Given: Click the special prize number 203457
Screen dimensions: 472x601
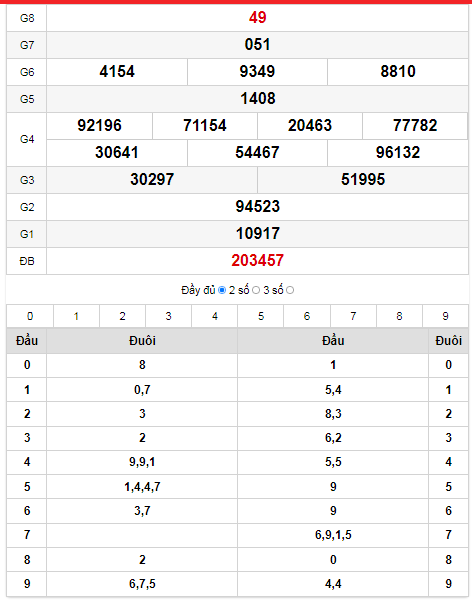Looking at the screenshot, I should pyautogui.click(x=257, y=261).
